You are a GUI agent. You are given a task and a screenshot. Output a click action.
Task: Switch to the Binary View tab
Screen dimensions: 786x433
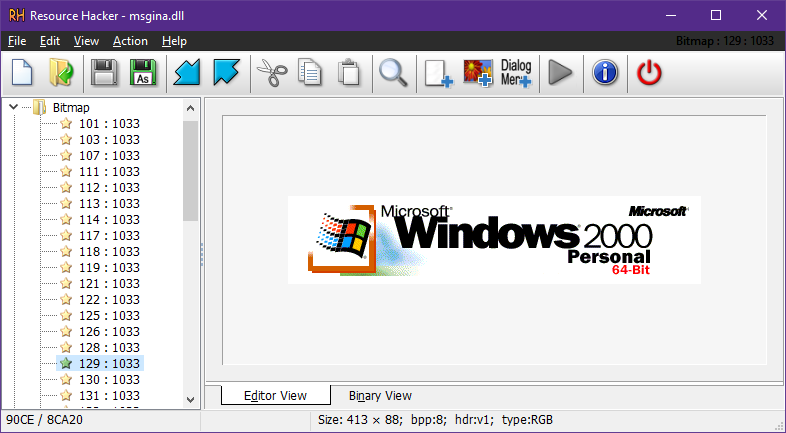click(380, 396)
